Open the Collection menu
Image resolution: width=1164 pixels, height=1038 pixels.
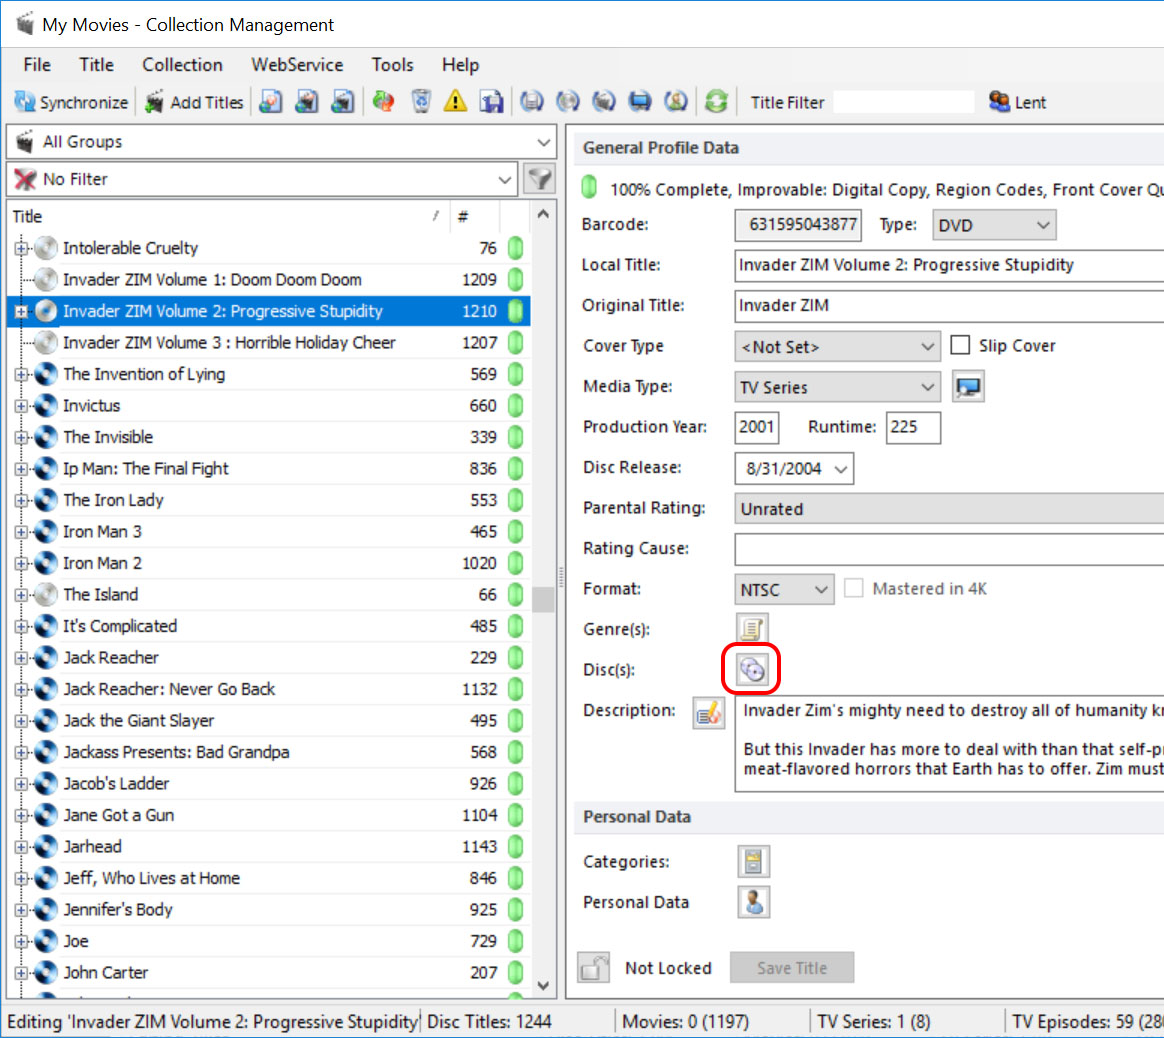point(182,65)
